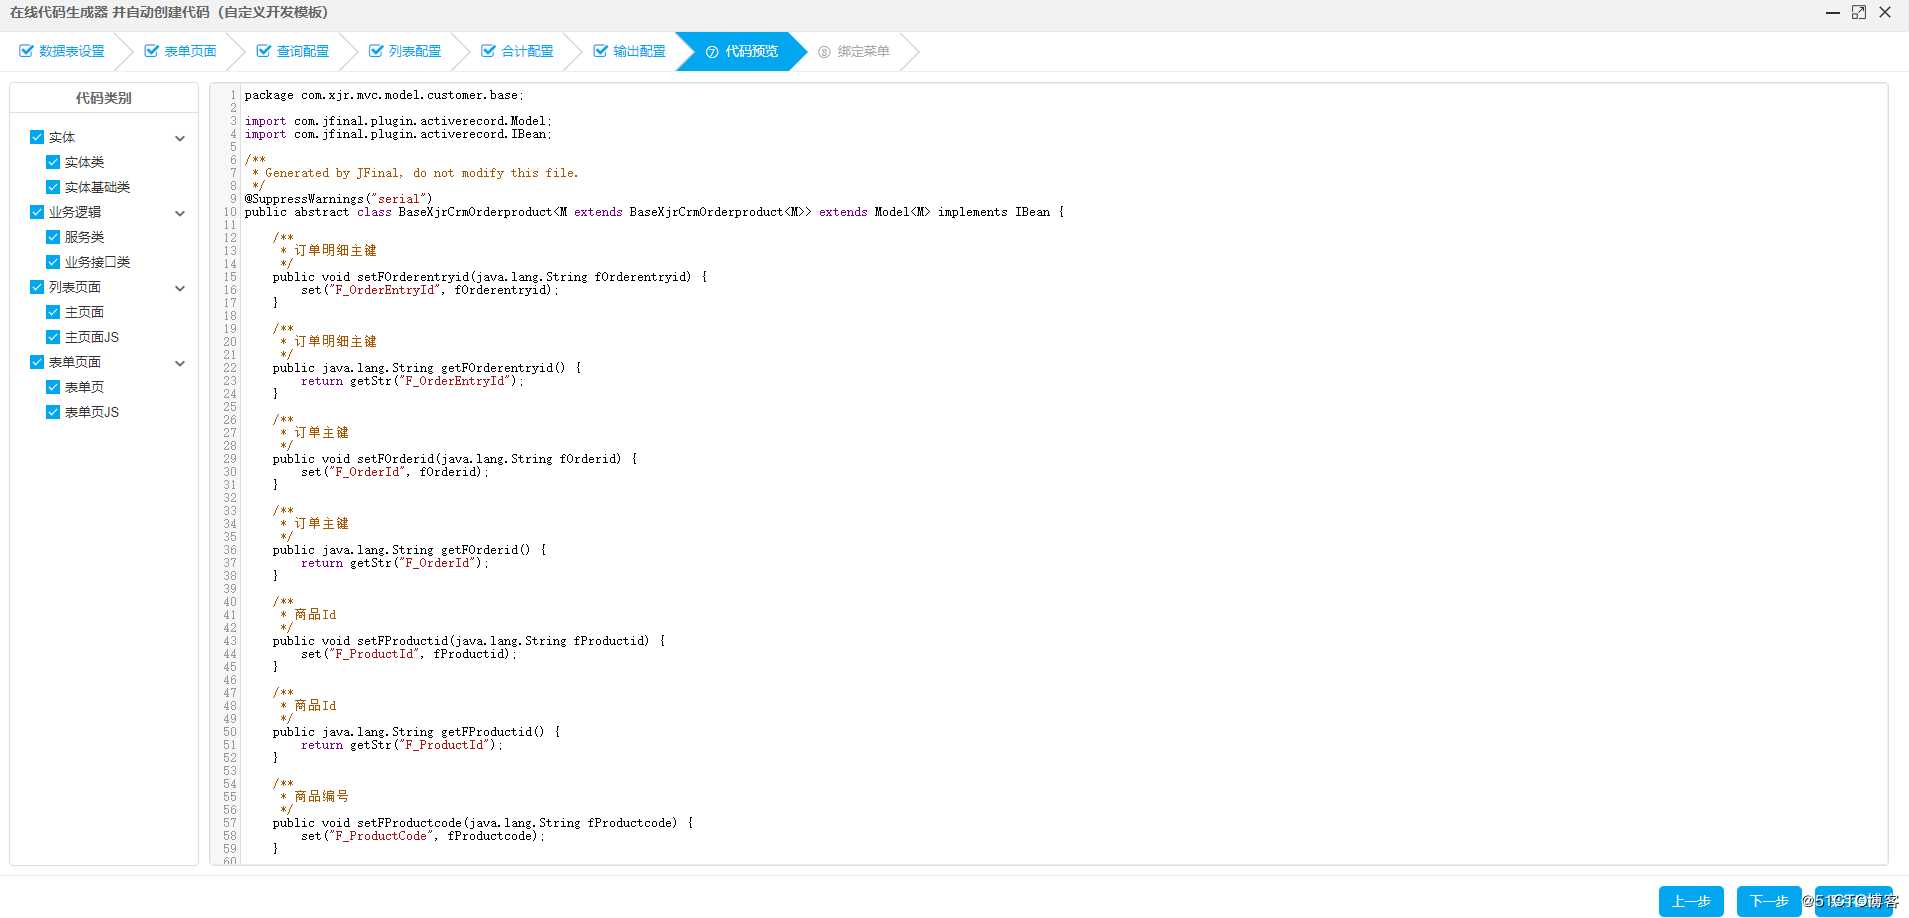This screenshot has width=1909, height=918.
Task: Toggle the 主页面JS checkbox
Action: [53, 337]
